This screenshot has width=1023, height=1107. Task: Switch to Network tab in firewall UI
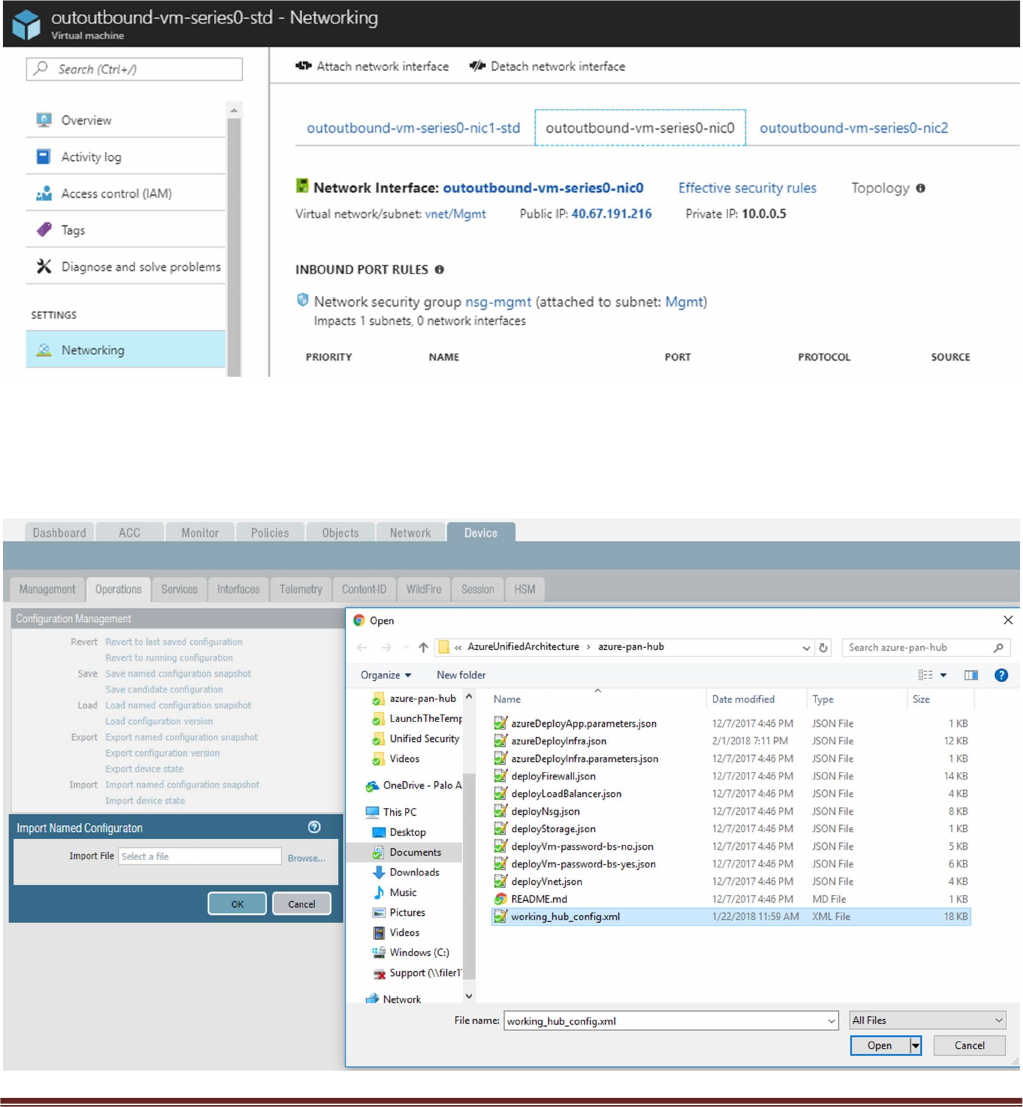tap(410, 532)
